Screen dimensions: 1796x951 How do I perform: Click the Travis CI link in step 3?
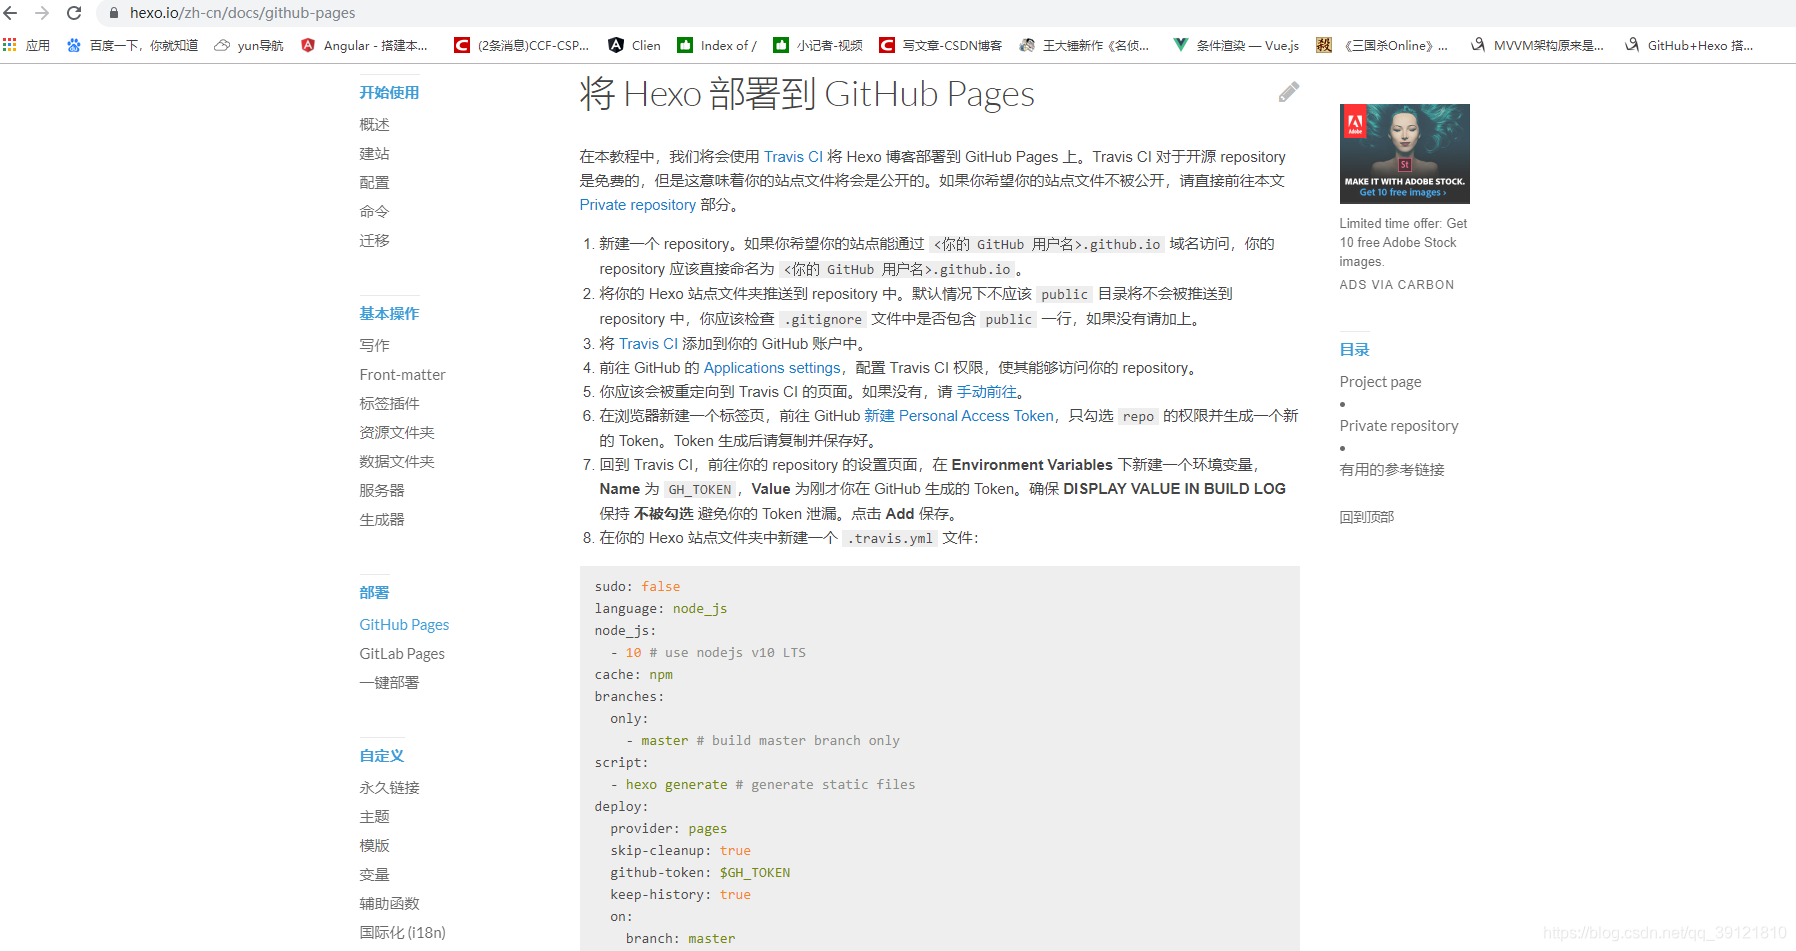pyautogui.click(x=648, y=344)
